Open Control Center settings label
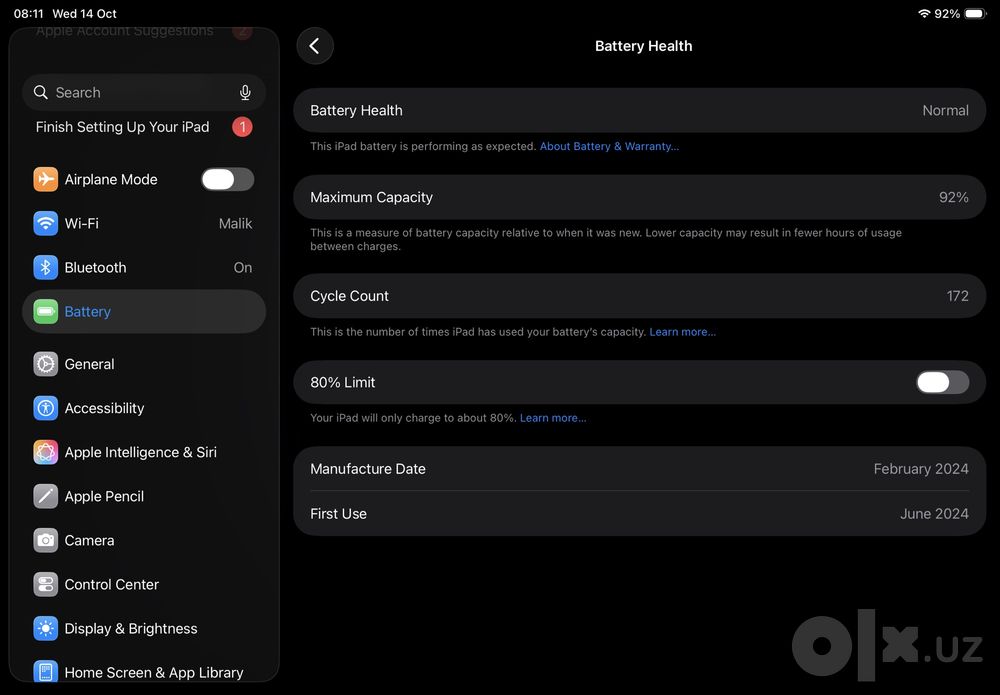This screenshot has width=1000, height=695. 112,584
